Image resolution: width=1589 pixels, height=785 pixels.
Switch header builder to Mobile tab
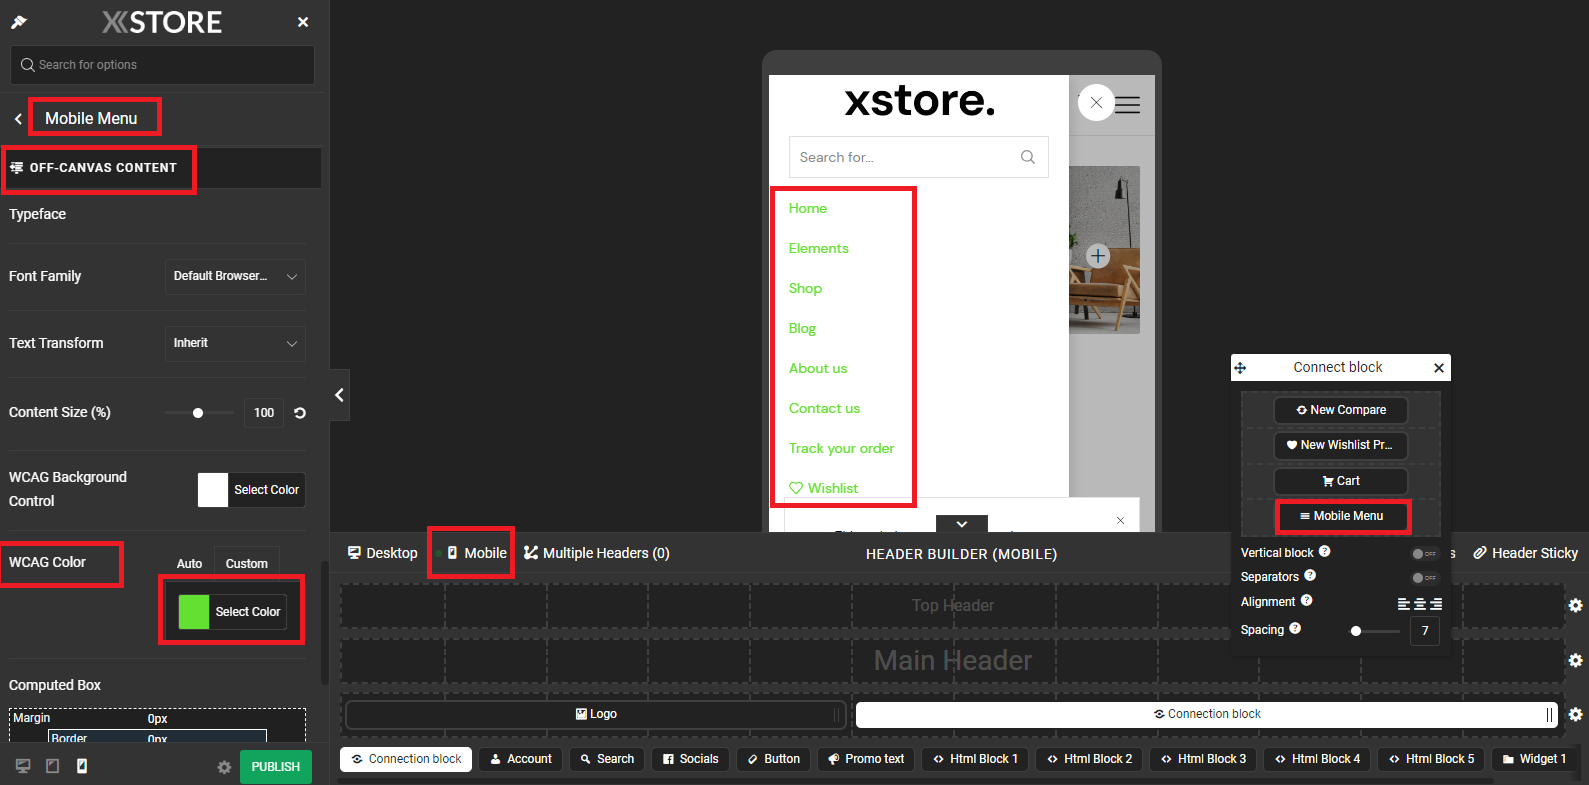click(x=476, y=553)
